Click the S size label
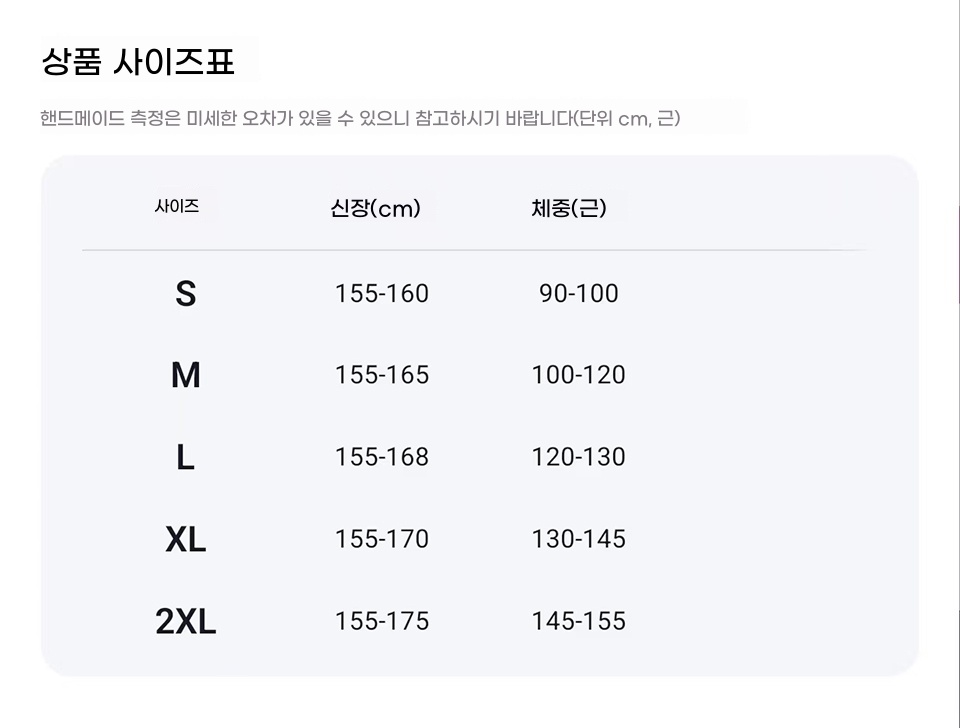This screenshot has width=960, height=728. 185,294
